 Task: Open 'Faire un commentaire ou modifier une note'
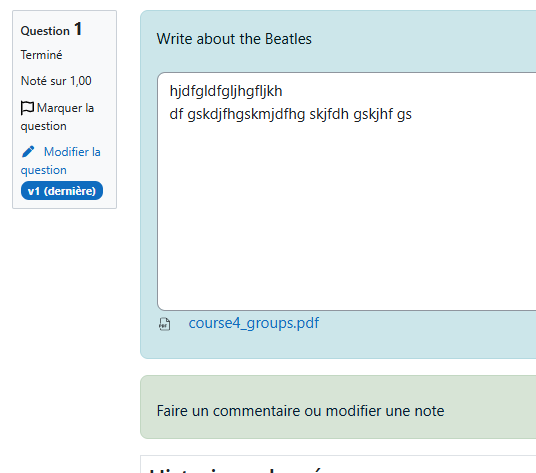point(300,411)
